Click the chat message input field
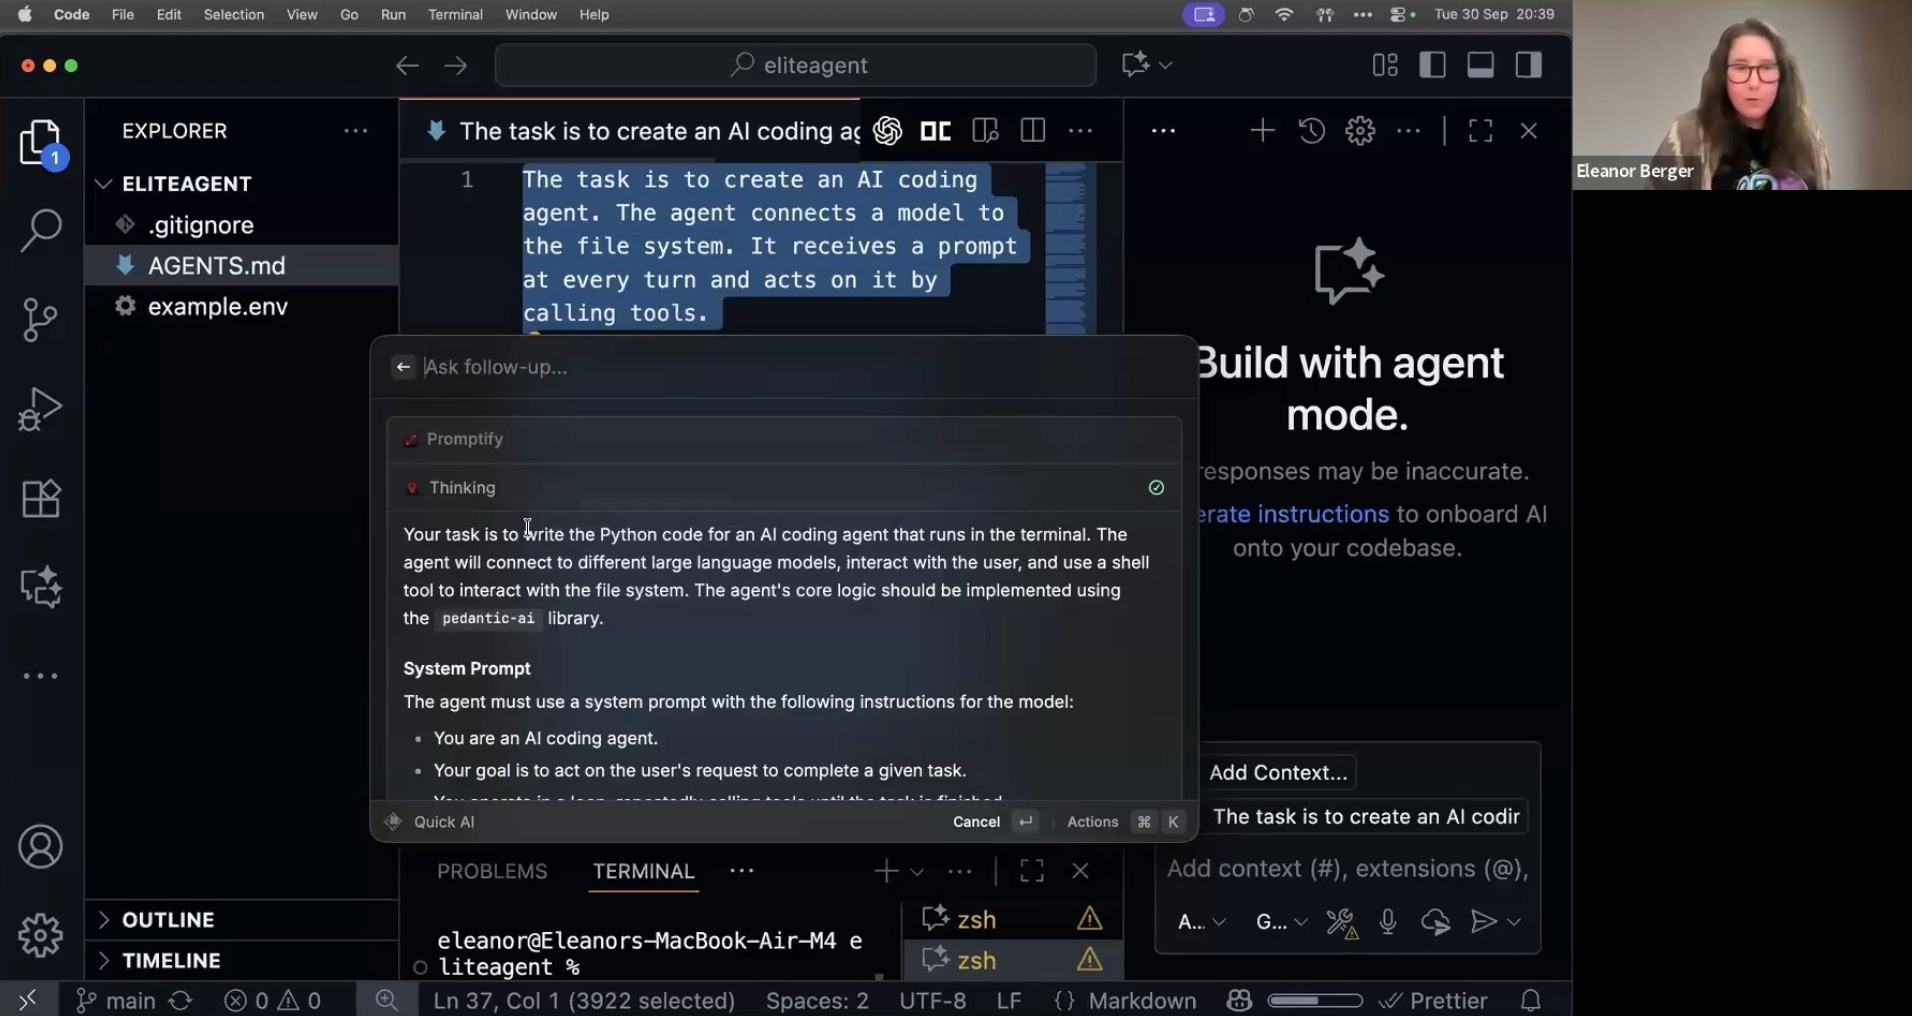Viewport: 1912px width, 1016px height. (1347, 869)
